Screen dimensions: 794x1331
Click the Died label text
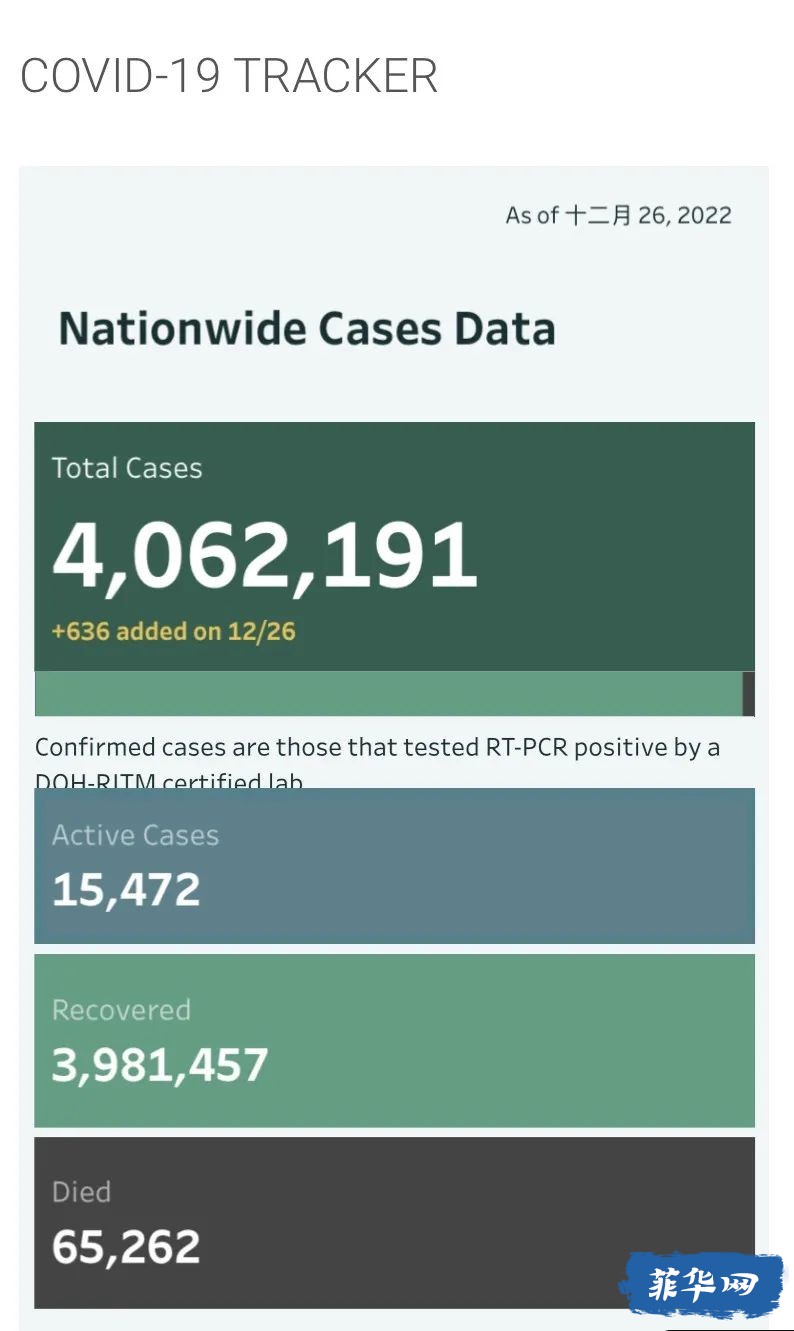[81, 1192]
